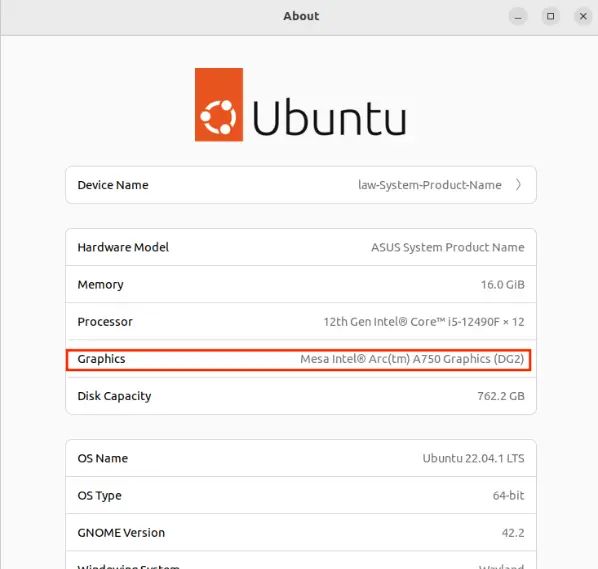Click the 64-bit value
The height and width of the screenshot is (569, 598).
(x=508, y=495)
